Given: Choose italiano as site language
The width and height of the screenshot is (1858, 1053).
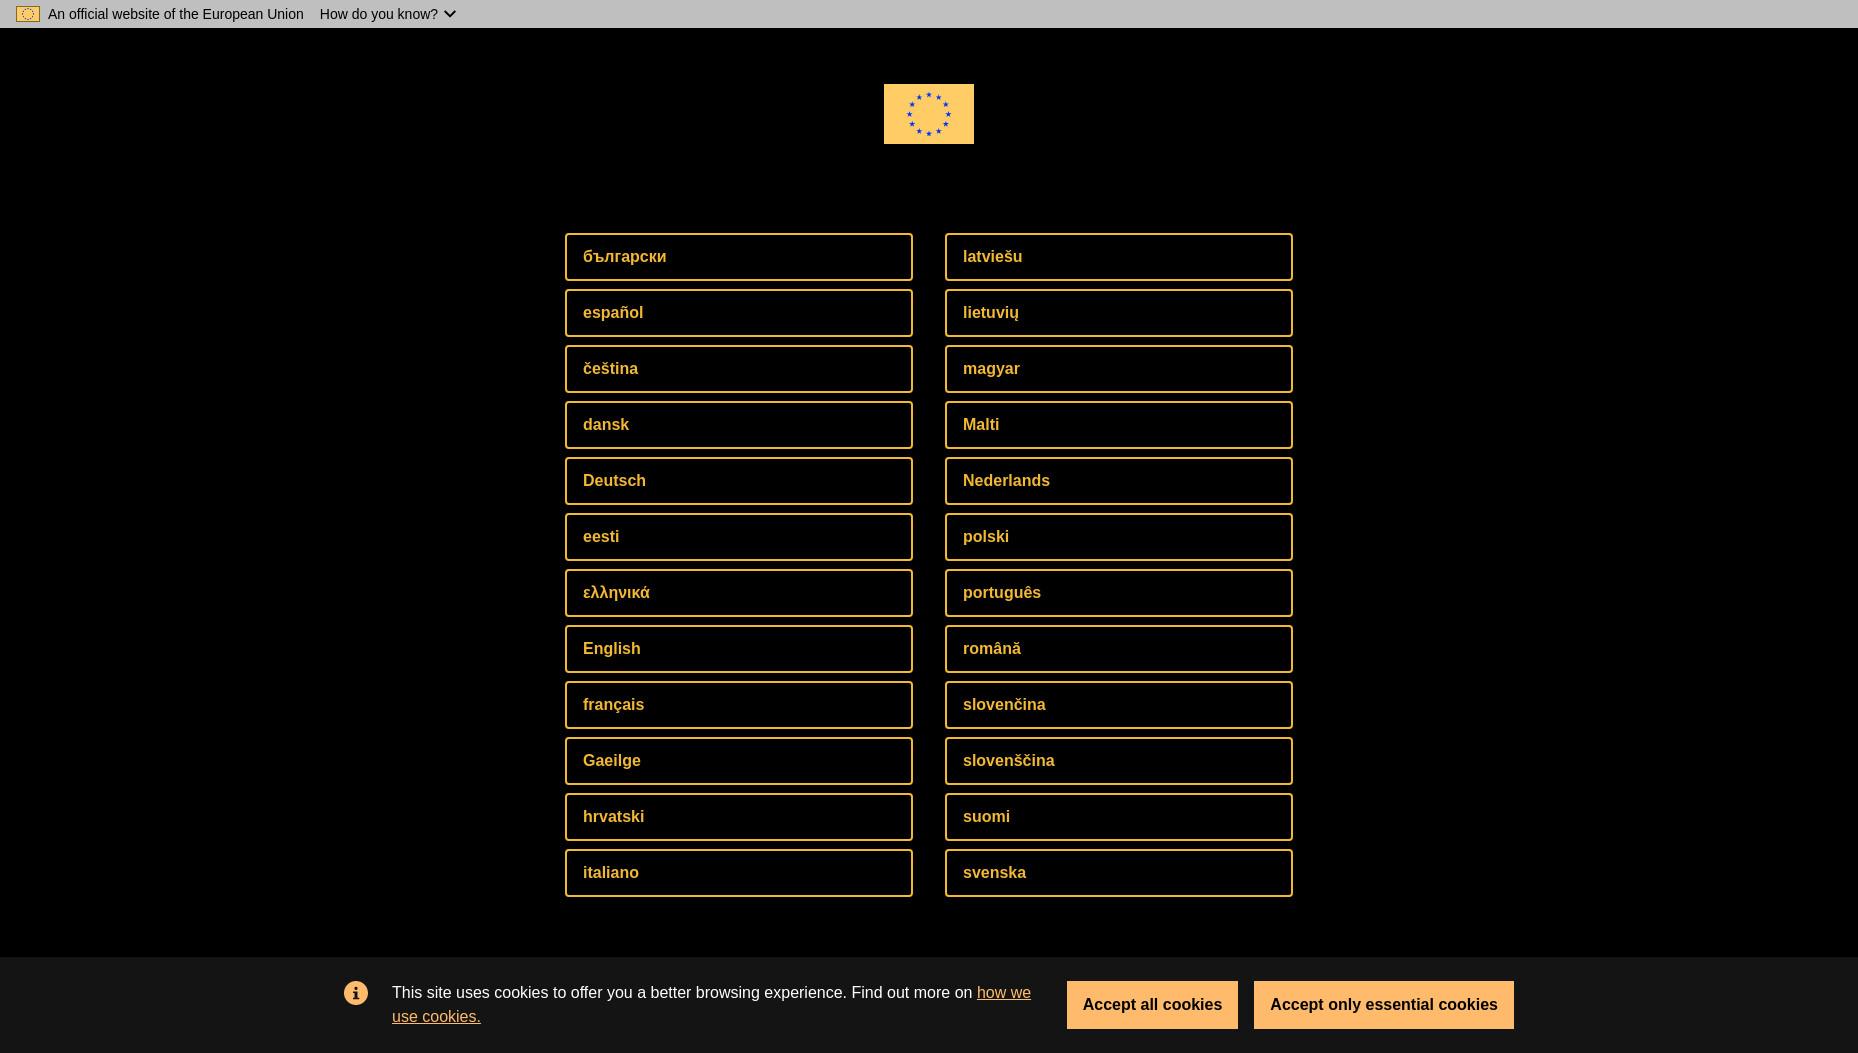Looking at the screenshot, I should tap(739, 873).
